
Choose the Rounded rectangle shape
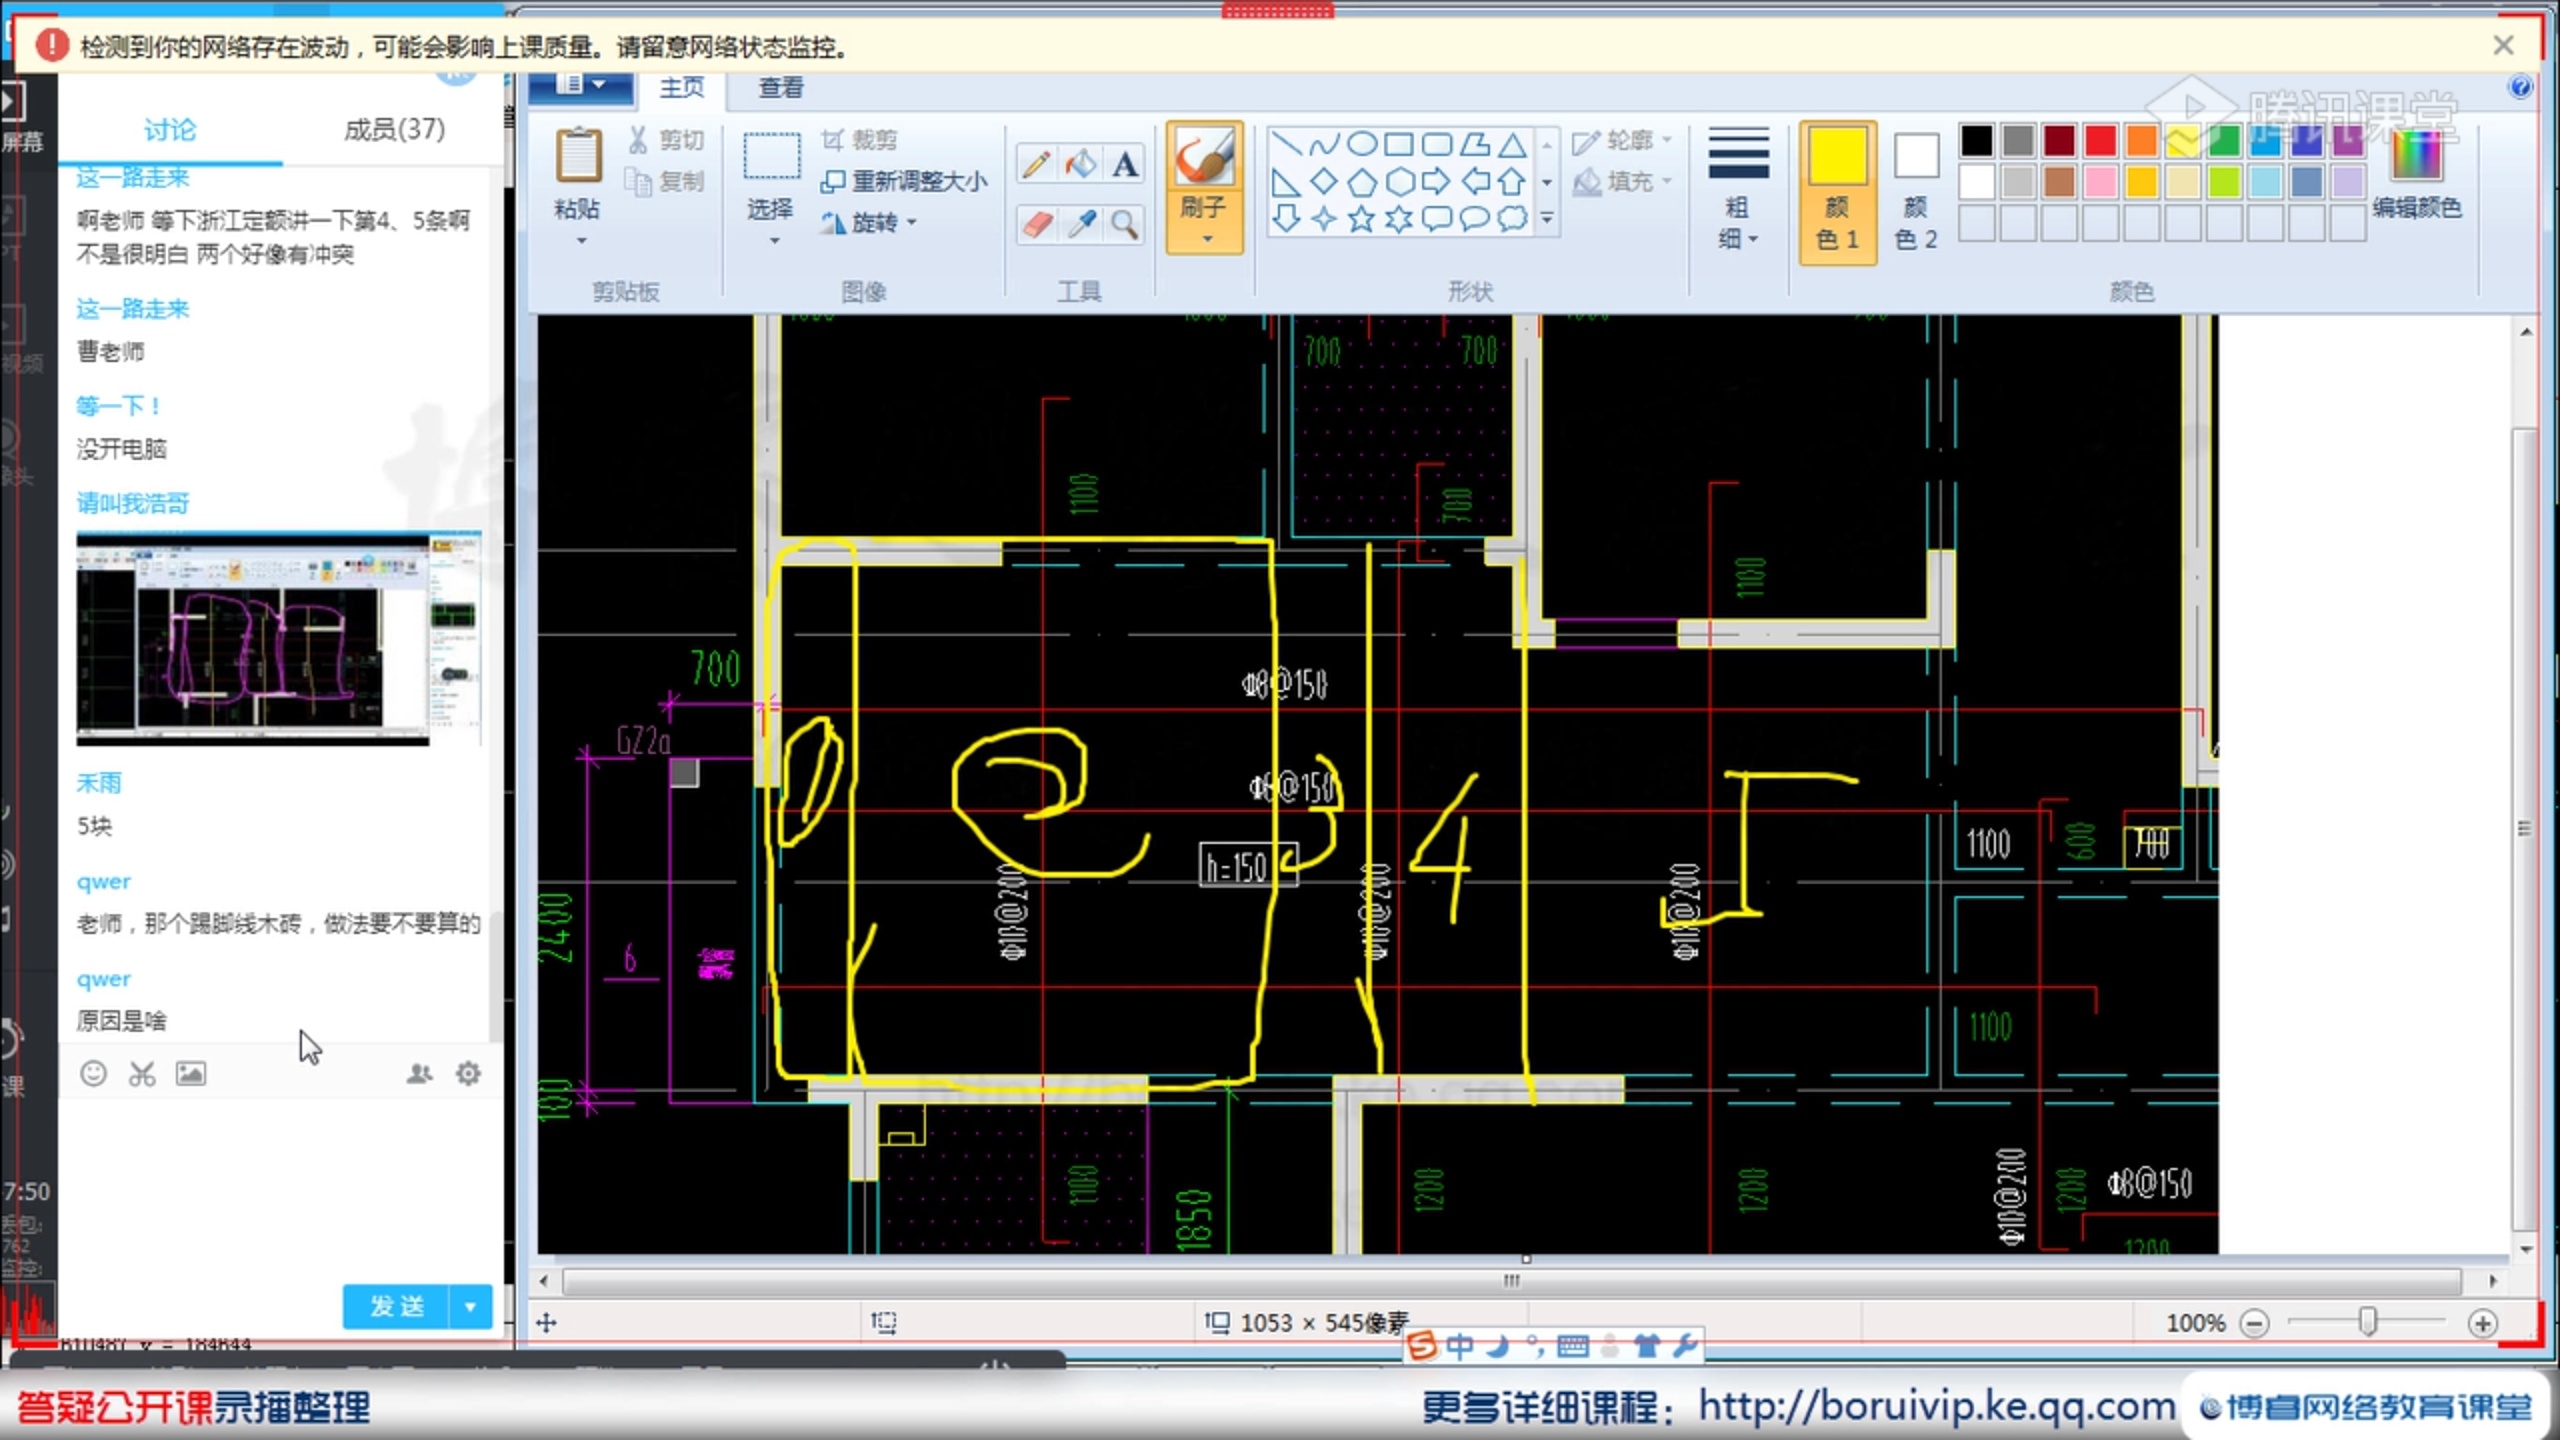click(x=1437, y=145)
